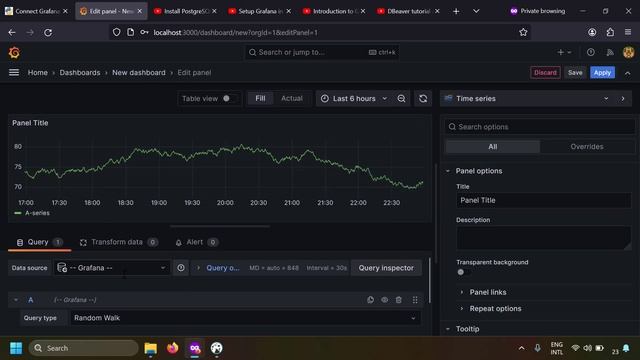Switch to the Alert tab
Screen dimensions: 640x360
(x=196, y=242)
